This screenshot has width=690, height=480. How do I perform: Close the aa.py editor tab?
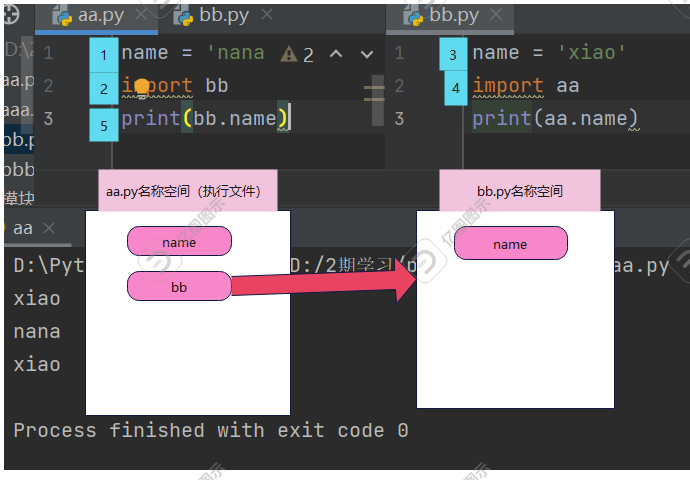141,15
